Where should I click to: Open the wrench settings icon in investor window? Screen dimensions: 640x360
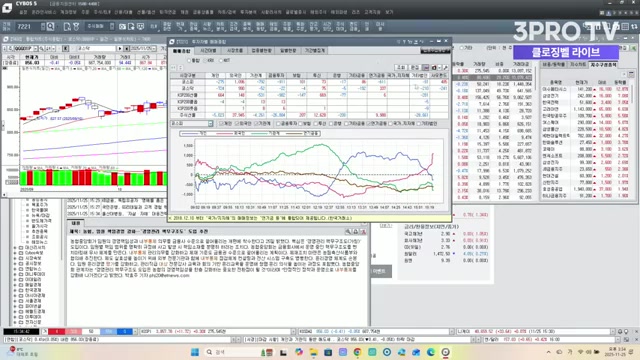pyautogui.click(x=445, y=67)
